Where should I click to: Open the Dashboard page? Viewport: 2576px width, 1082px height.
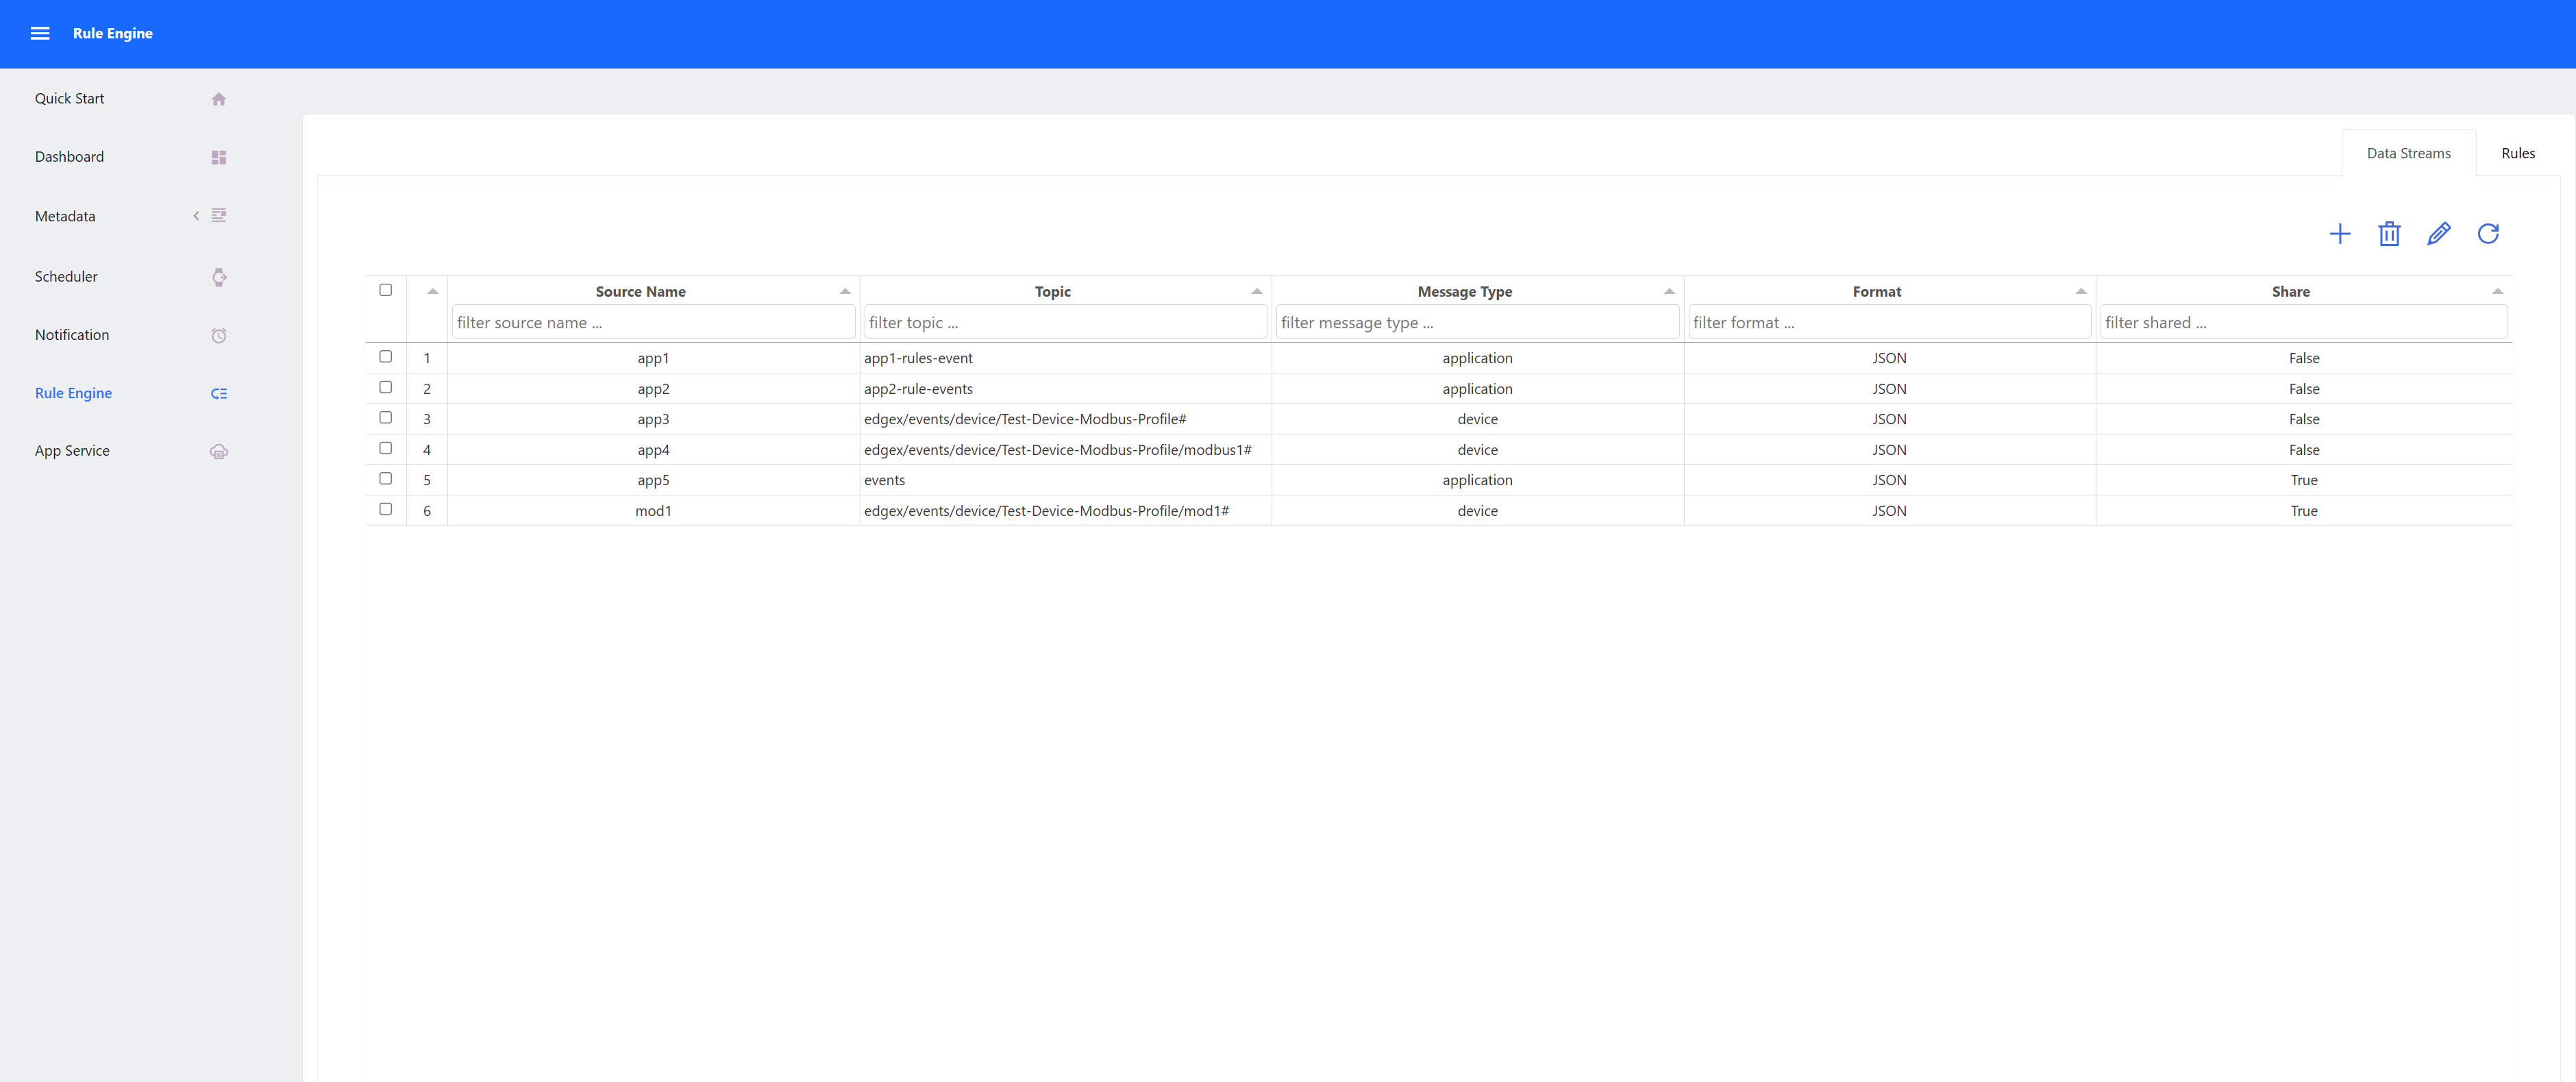69,156
